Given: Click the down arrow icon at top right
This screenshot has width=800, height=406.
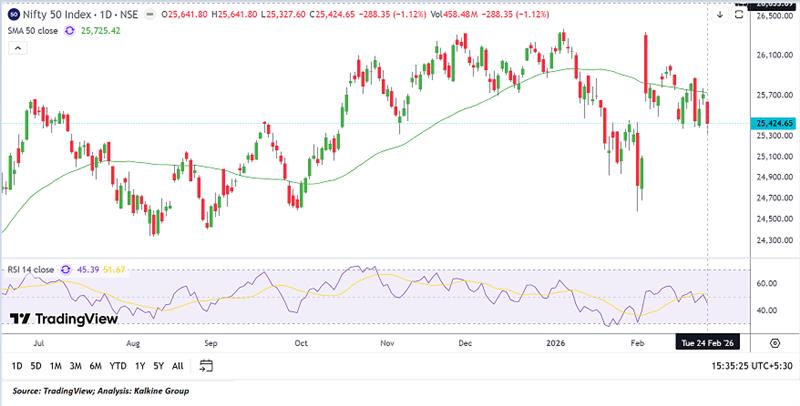Looking at the screenshot, I should 720,14.
